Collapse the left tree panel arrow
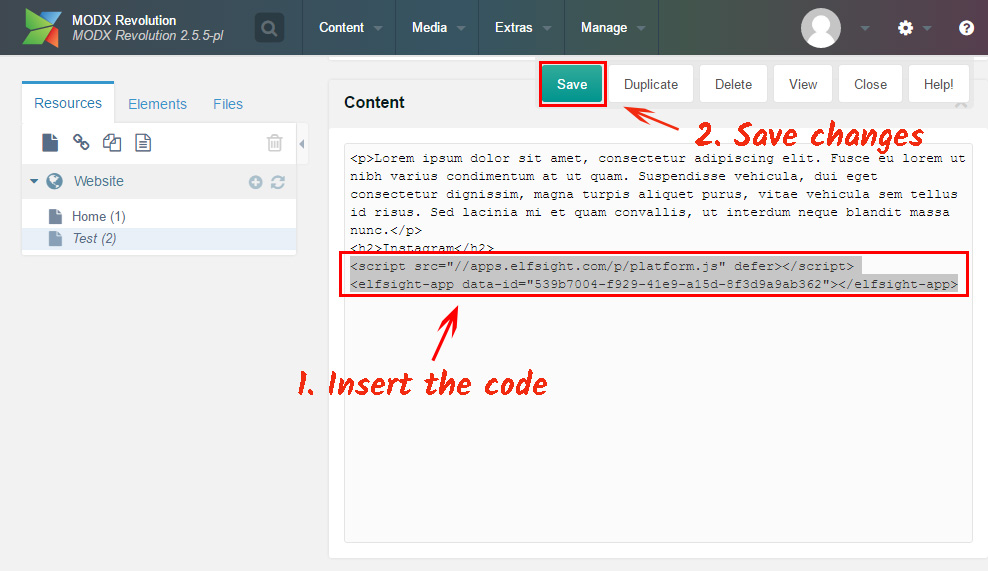The image size is (988, 571). [x=302, y=144]
